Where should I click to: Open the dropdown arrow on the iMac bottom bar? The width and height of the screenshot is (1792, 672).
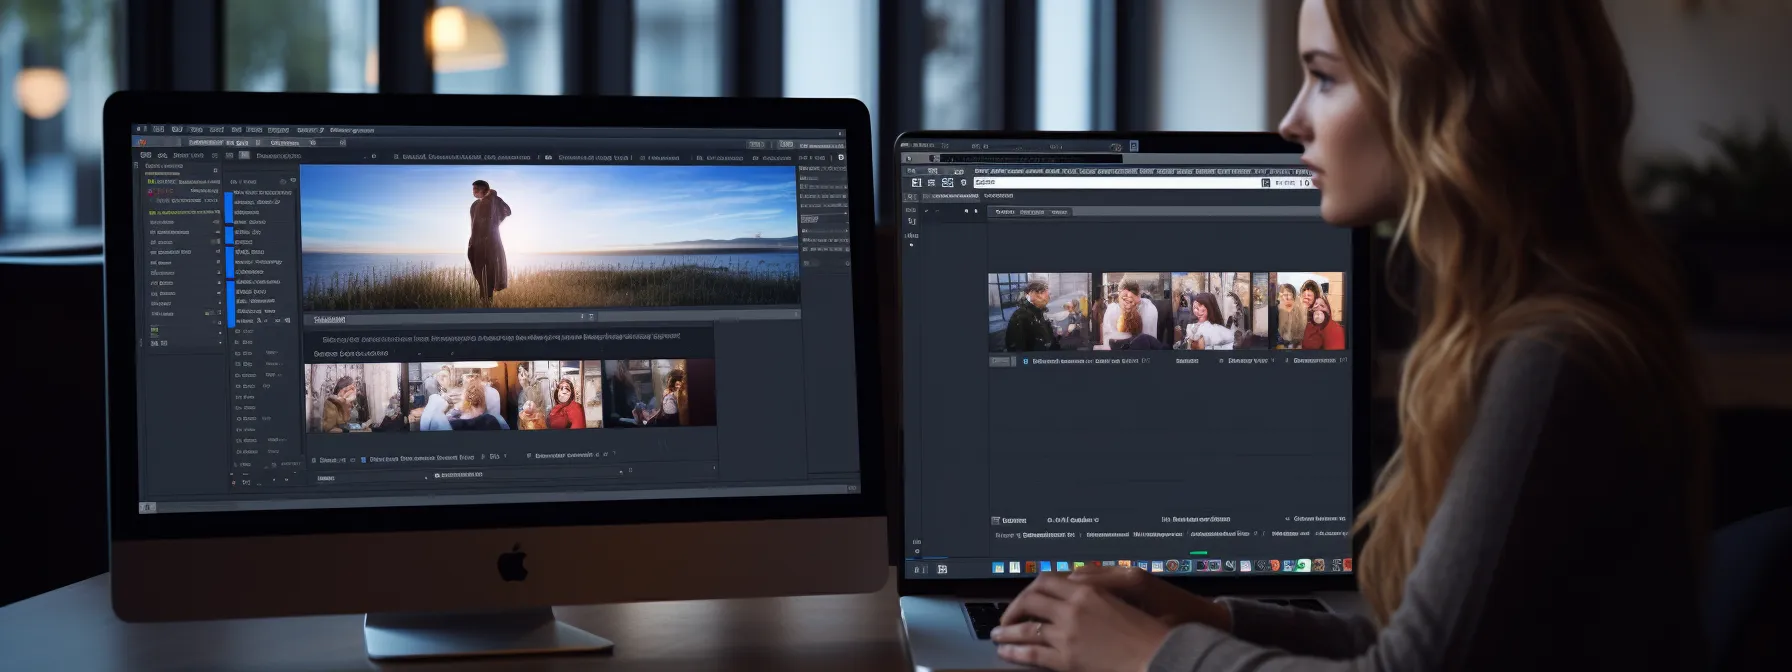click(x=427, y=477)
